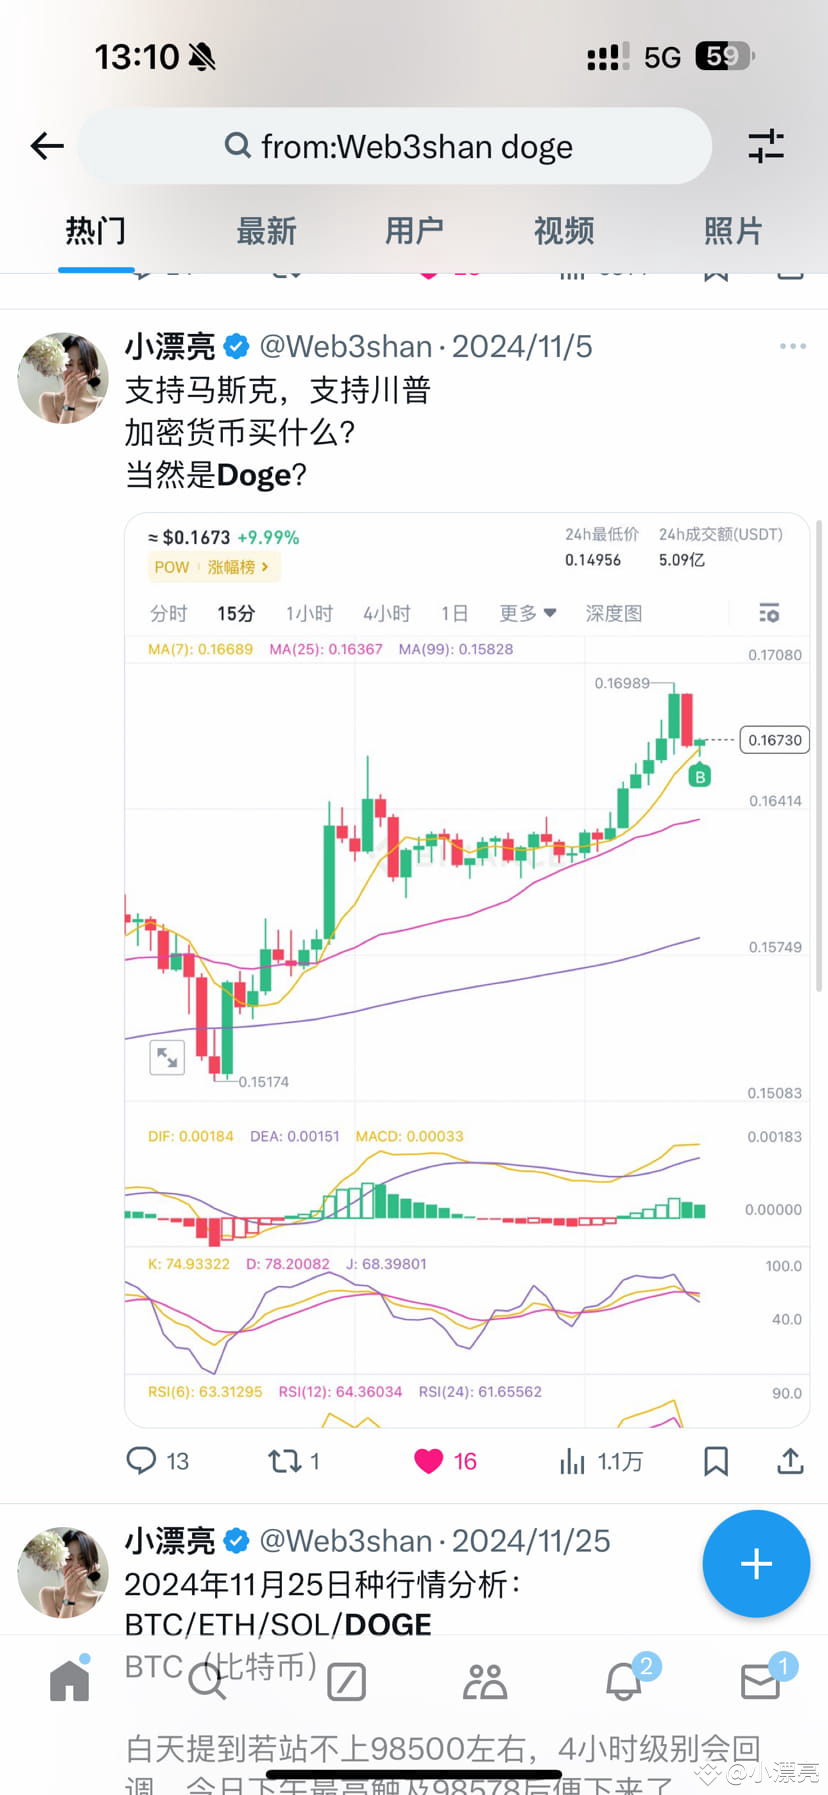Go to Home tab in bottom bar
This screenshot has height=1795, width=828.
(70, 1680)
